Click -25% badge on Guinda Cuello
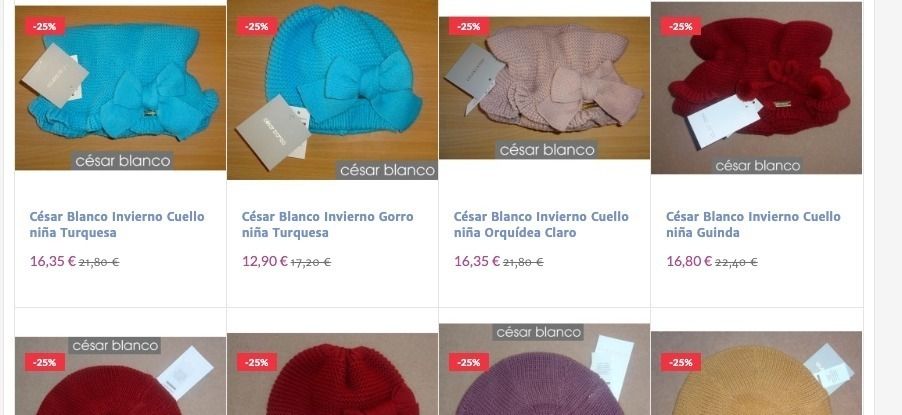902x415 pixels. (x=681, y=26)
